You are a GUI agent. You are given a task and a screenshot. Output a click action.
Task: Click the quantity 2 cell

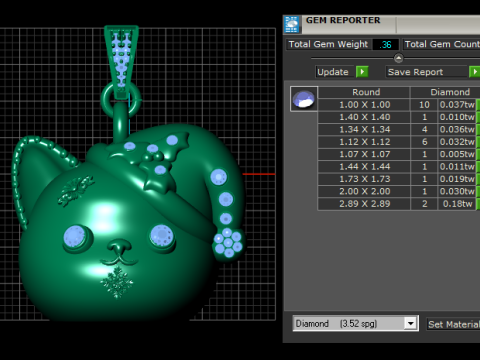(424, 204)
